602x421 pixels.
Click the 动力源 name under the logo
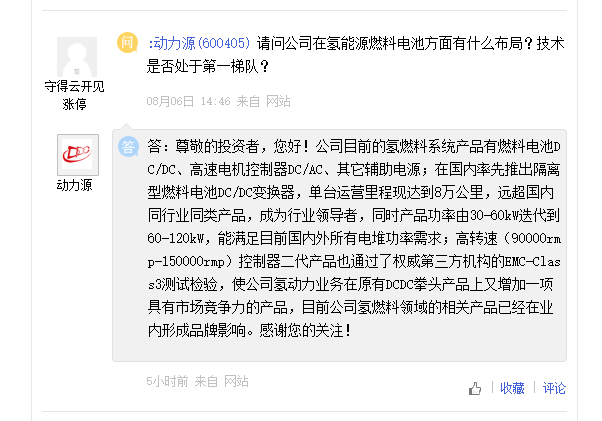(x=75, y=185)
